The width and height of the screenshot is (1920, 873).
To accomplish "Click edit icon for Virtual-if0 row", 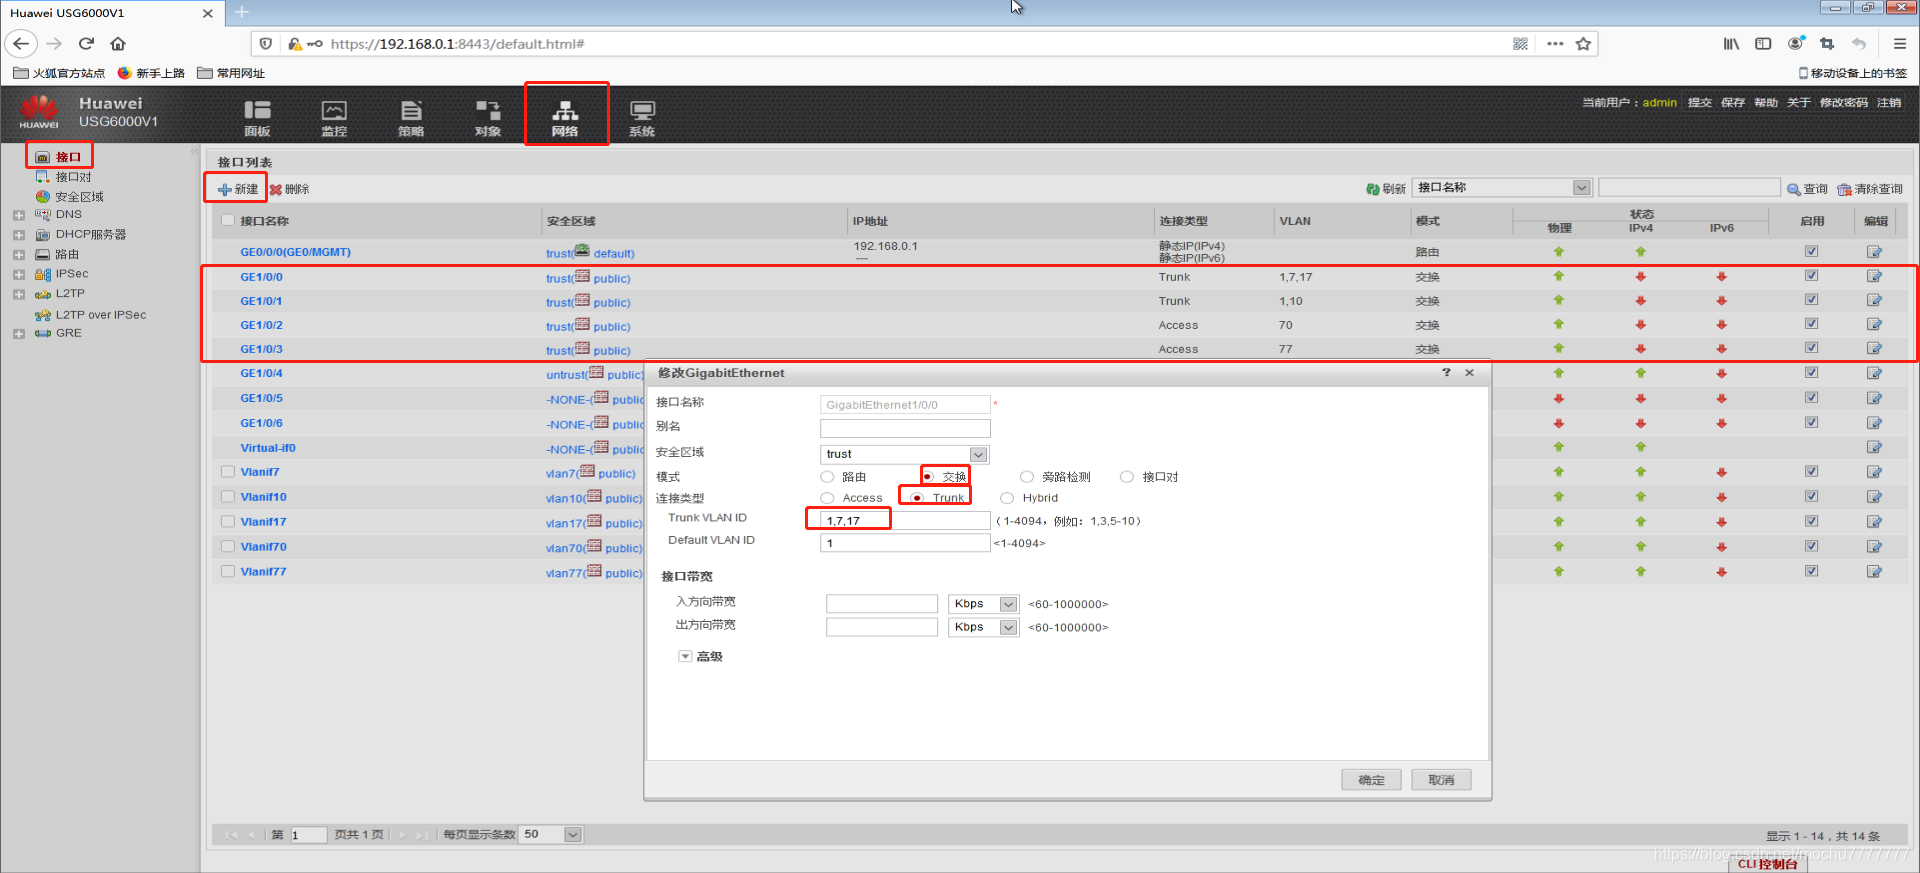I will (x=1874, y=447).
